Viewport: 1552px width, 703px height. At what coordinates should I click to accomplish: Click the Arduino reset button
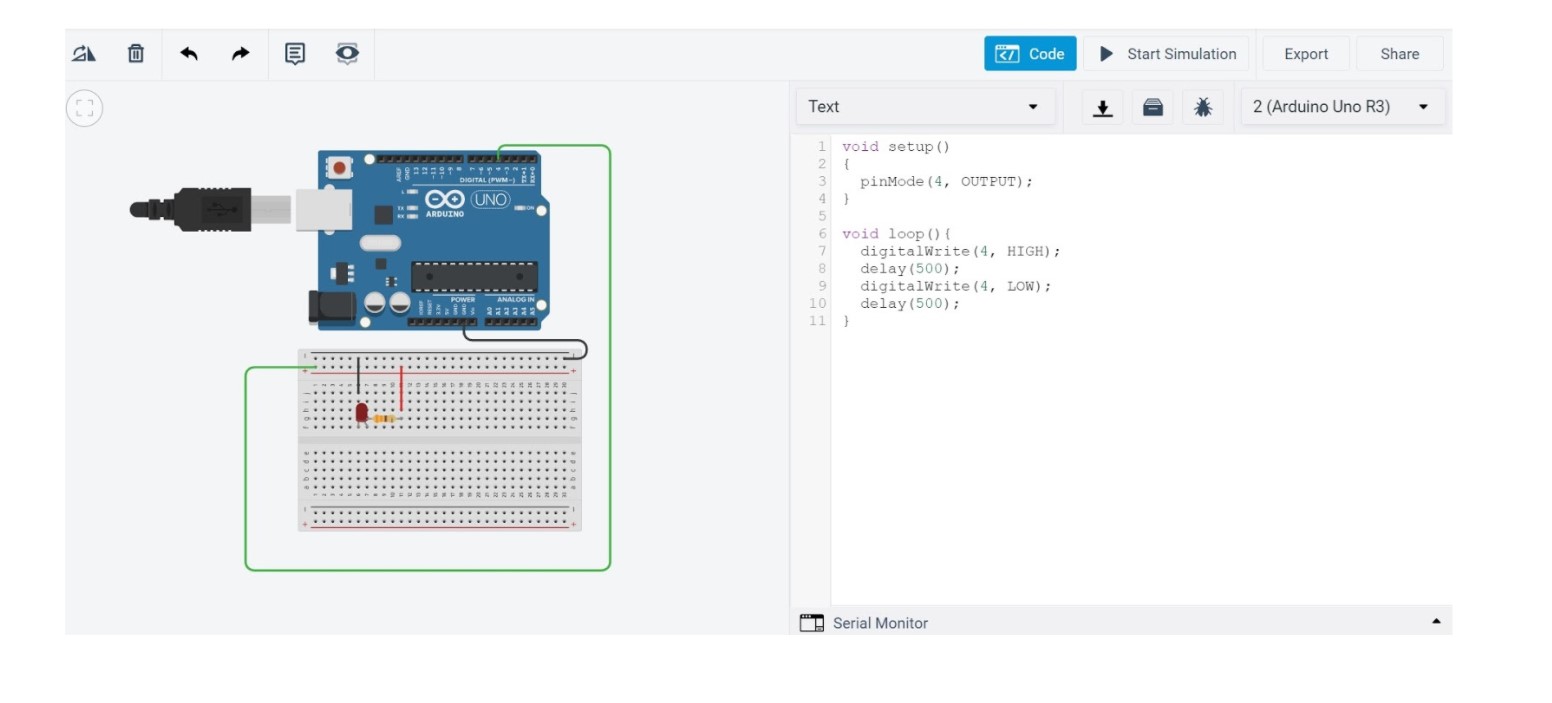click(341, 167)
